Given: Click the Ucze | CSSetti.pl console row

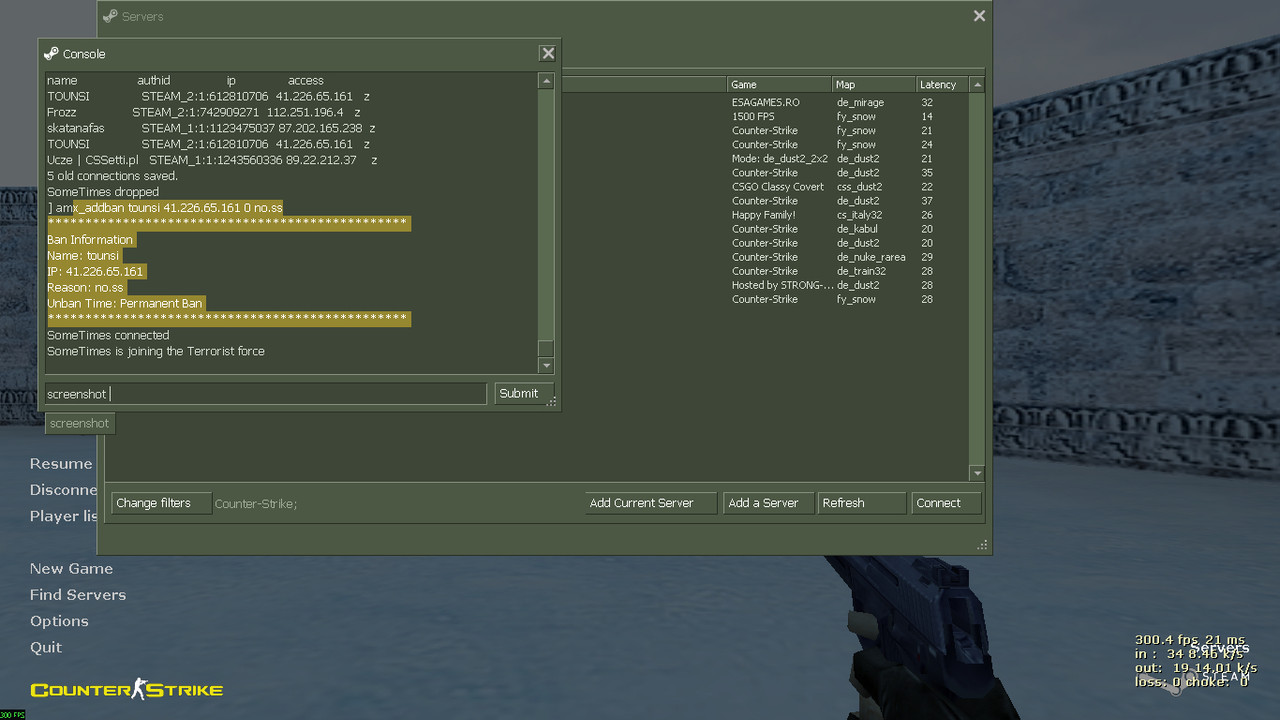Looking at the screenshot, I should [212, 160].
